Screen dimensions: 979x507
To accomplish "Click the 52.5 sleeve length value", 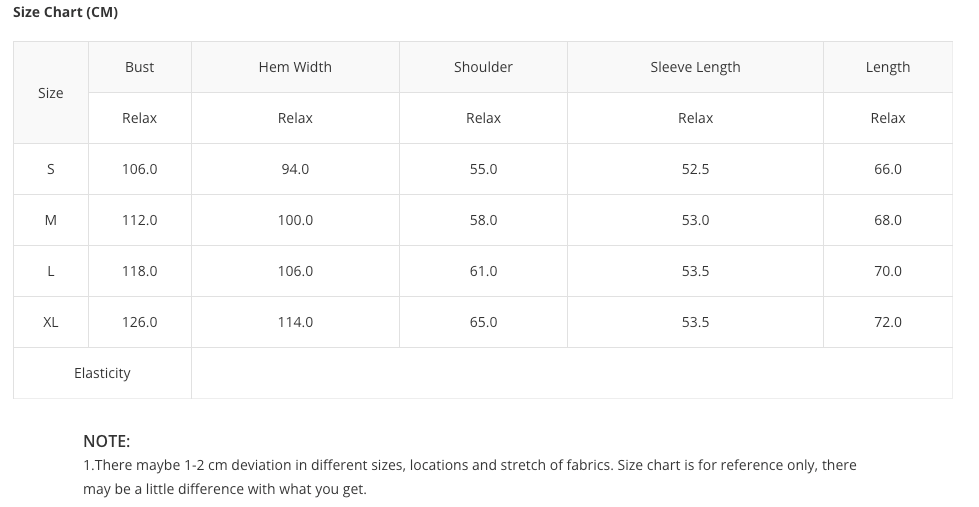I will tap(695, 169).
